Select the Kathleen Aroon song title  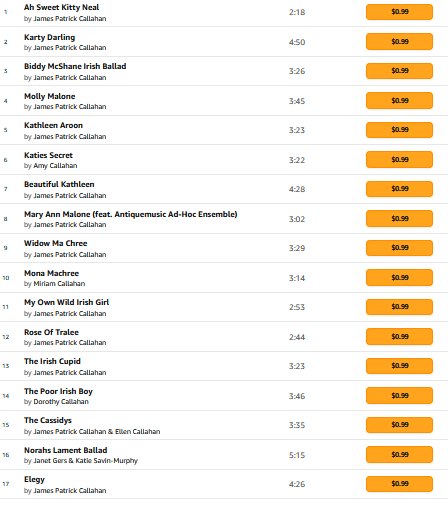pos(53,125)
